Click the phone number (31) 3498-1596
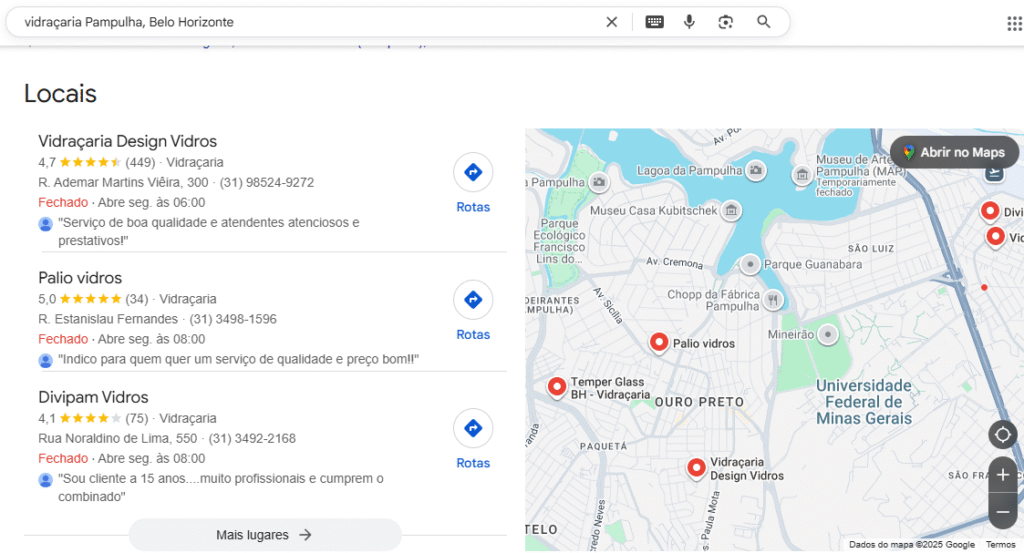 pos(232,319)
